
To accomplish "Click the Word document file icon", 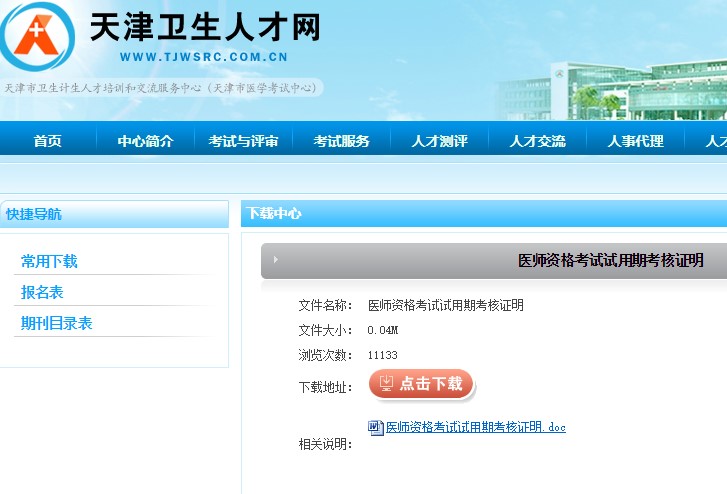I will point(376,428).
